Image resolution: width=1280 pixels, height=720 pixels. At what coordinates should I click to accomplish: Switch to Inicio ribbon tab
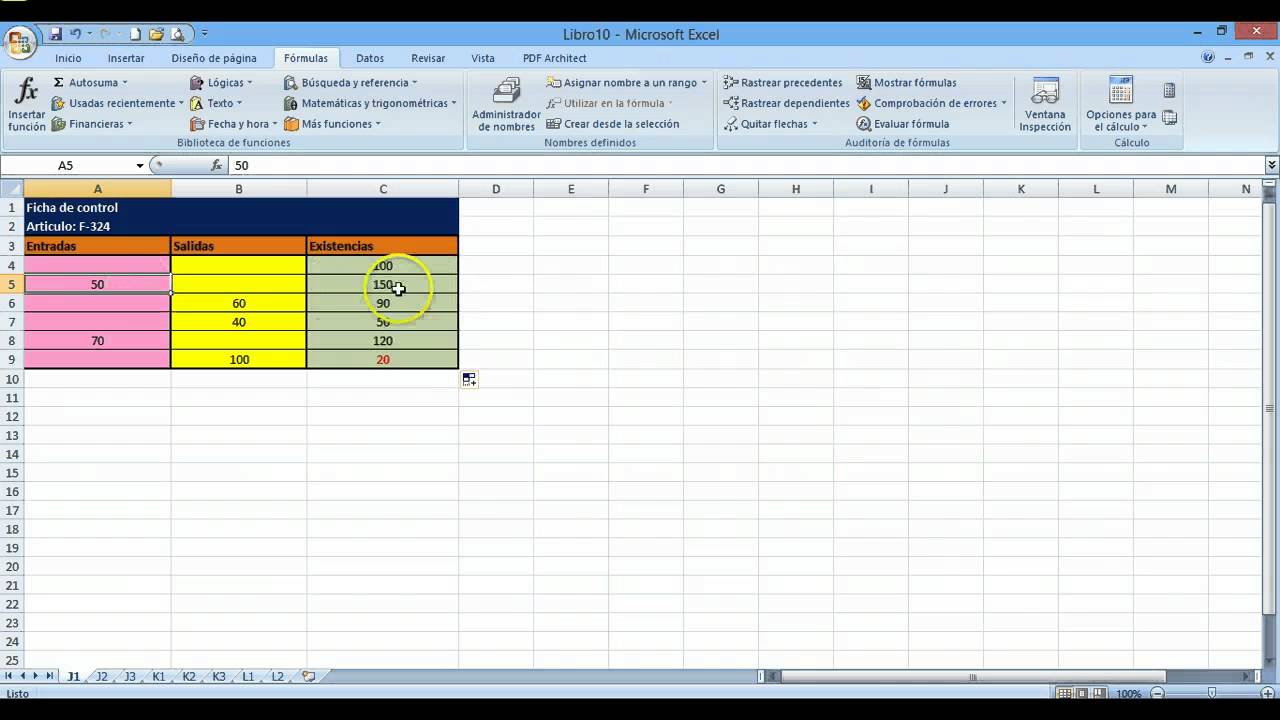[x=69, y=58]
